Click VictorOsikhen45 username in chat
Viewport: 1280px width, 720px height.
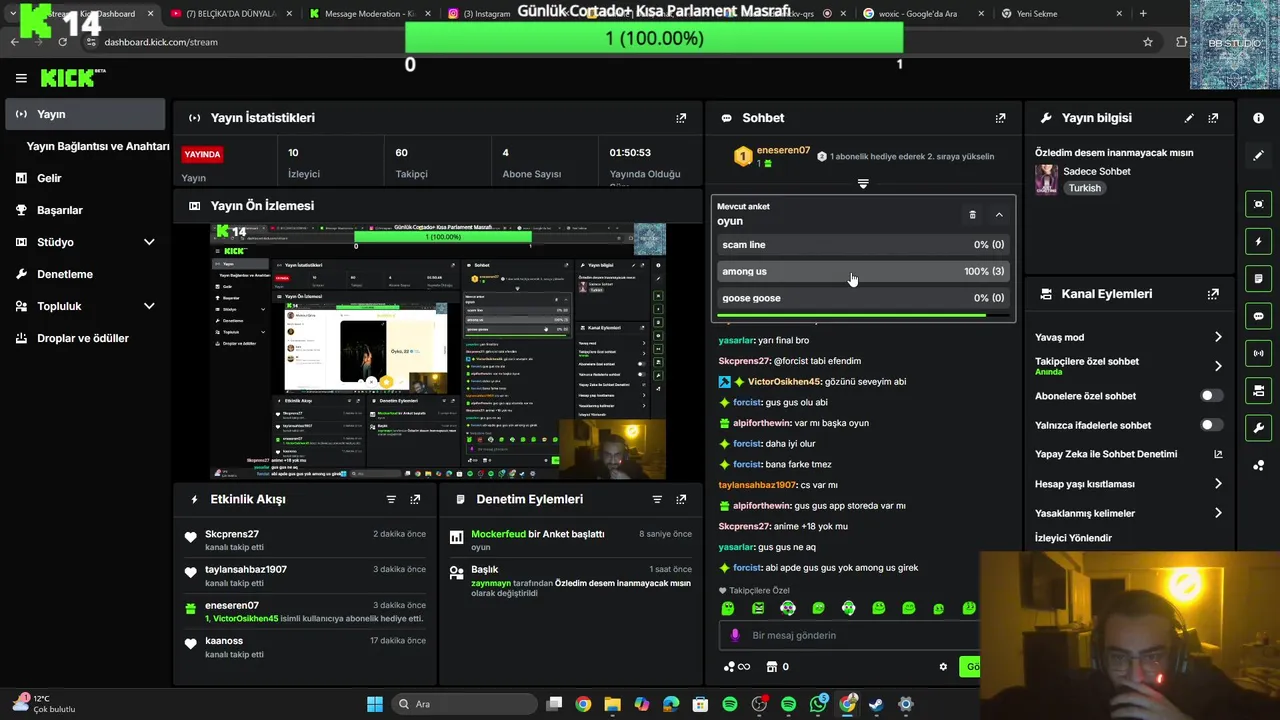[x=784, y=381]
